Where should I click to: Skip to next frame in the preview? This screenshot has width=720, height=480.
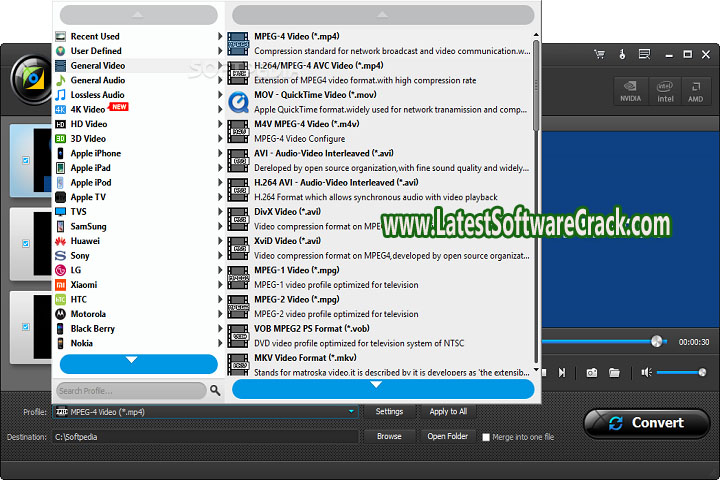pos(562,373)
